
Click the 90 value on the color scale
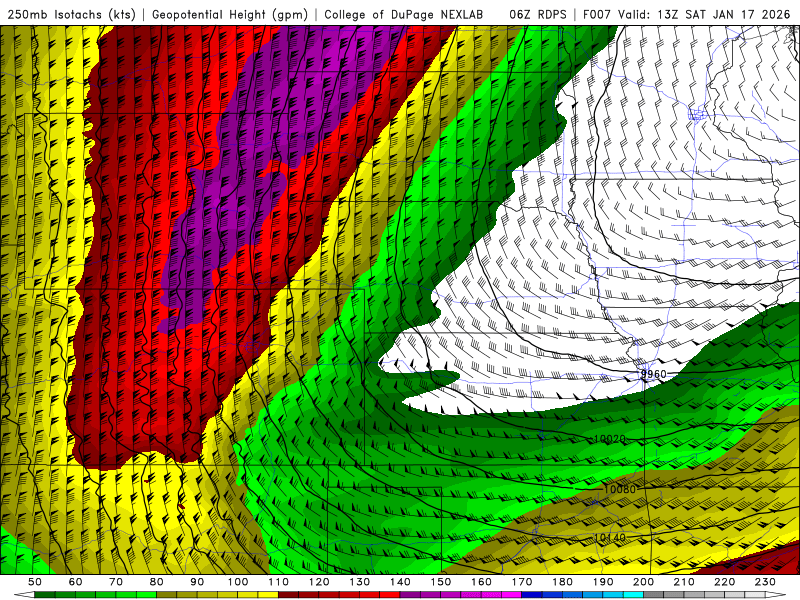click(x=197, y=582)
